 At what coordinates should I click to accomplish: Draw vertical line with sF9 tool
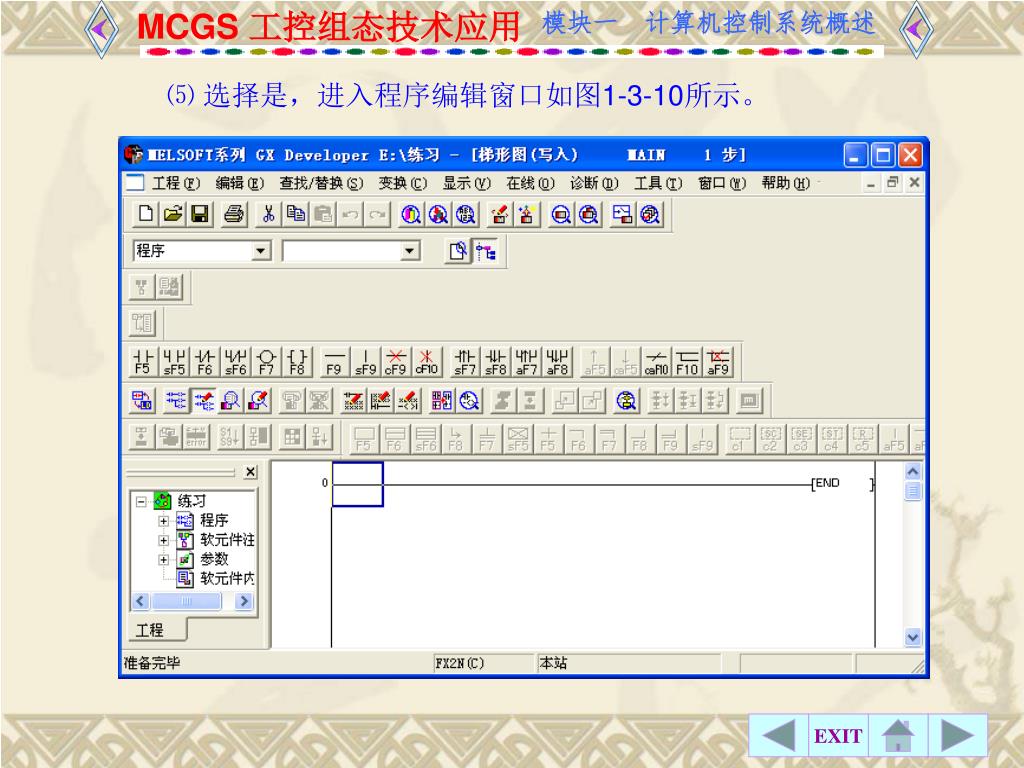coord(365,362)
